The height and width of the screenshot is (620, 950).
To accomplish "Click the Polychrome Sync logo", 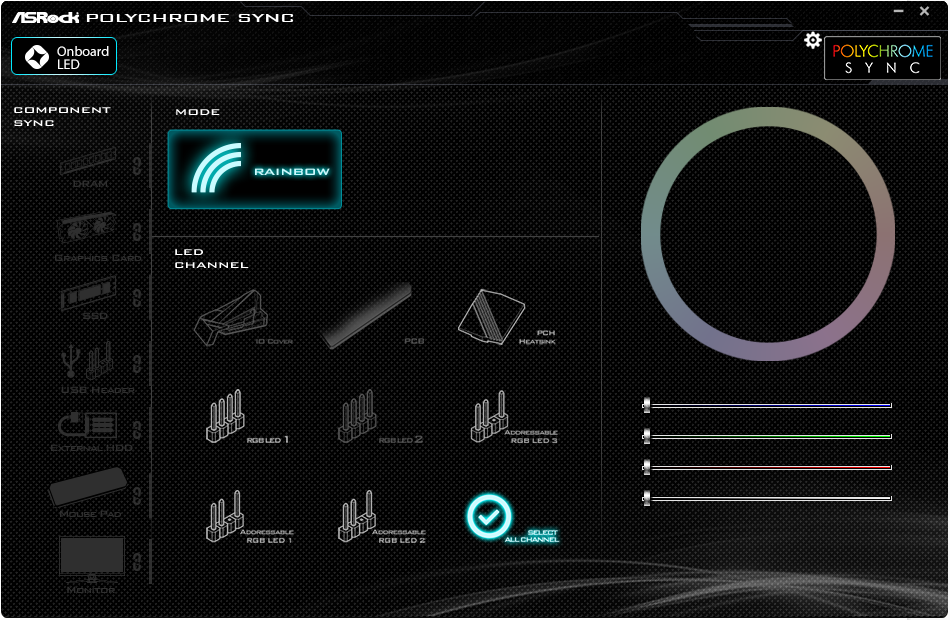I will point(882,59).
